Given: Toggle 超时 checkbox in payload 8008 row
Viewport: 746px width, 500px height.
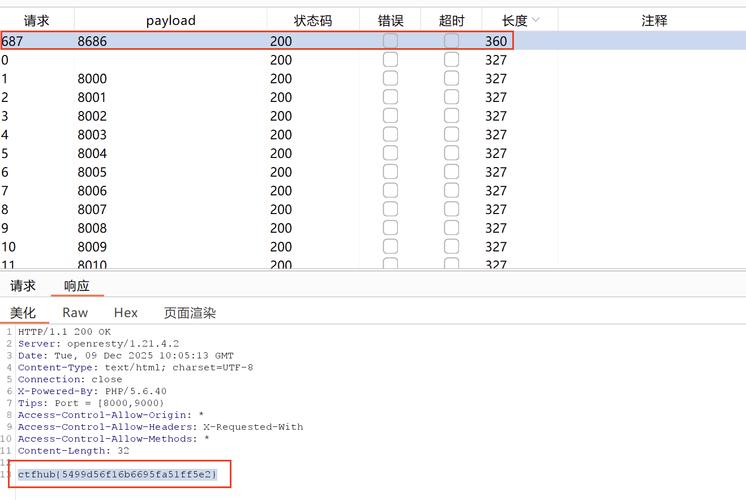Looking at the screenshot, I should [x=451, y=228].
